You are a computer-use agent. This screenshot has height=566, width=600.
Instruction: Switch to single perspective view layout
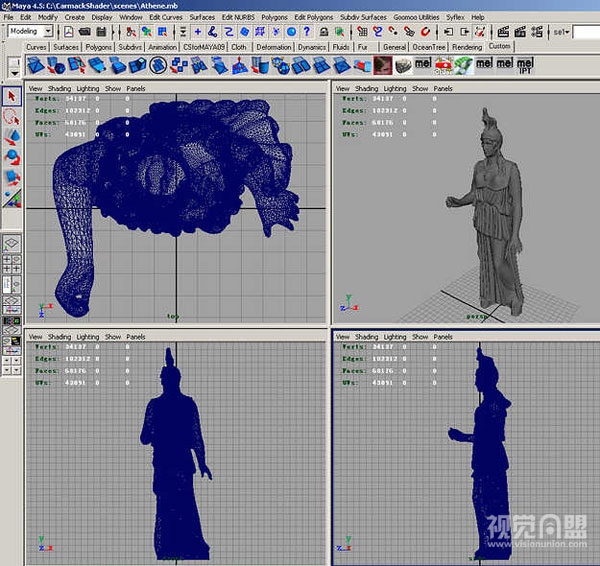point(12,243)
